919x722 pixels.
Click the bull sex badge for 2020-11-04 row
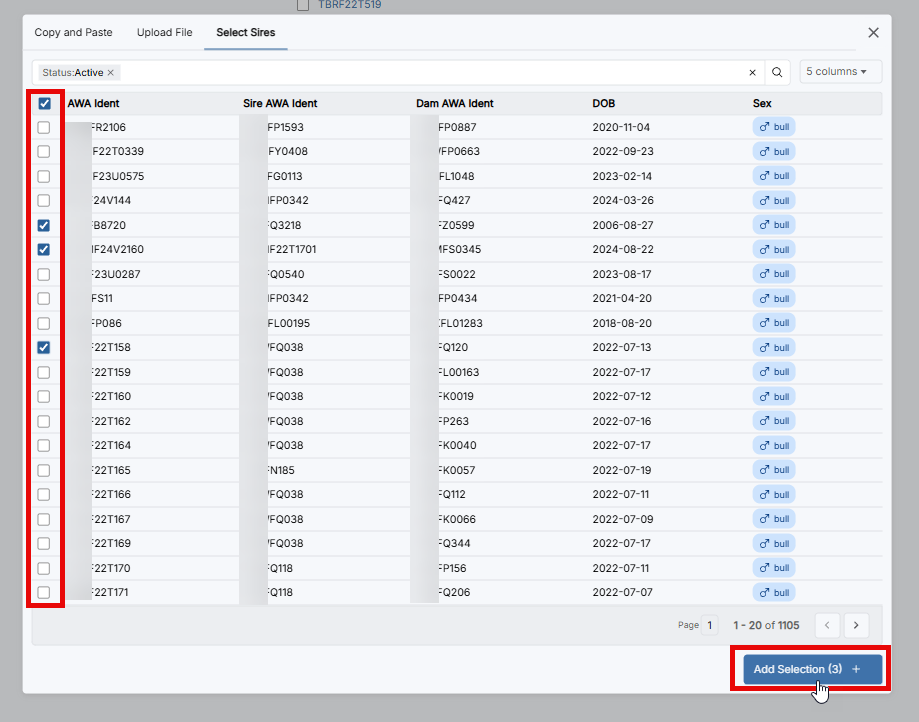773,127
